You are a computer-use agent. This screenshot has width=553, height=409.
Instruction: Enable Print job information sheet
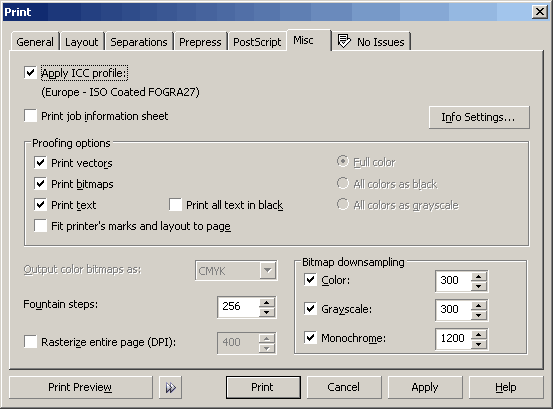pos(30,116)
